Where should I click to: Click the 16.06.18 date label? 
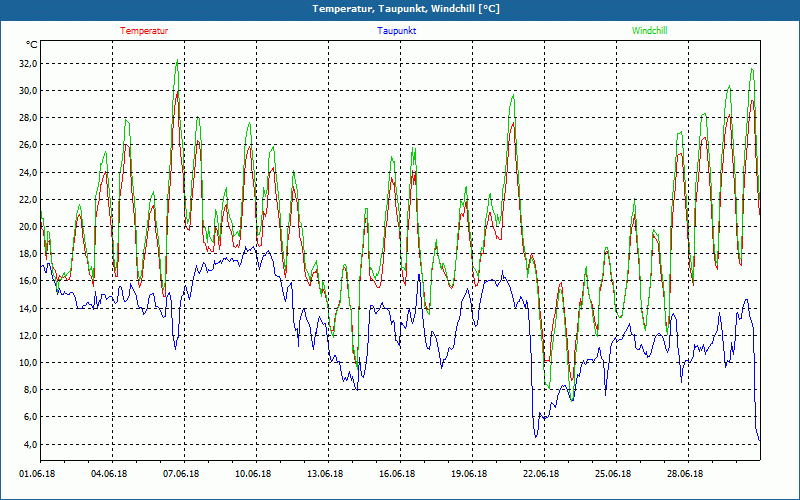pos(397,474)
